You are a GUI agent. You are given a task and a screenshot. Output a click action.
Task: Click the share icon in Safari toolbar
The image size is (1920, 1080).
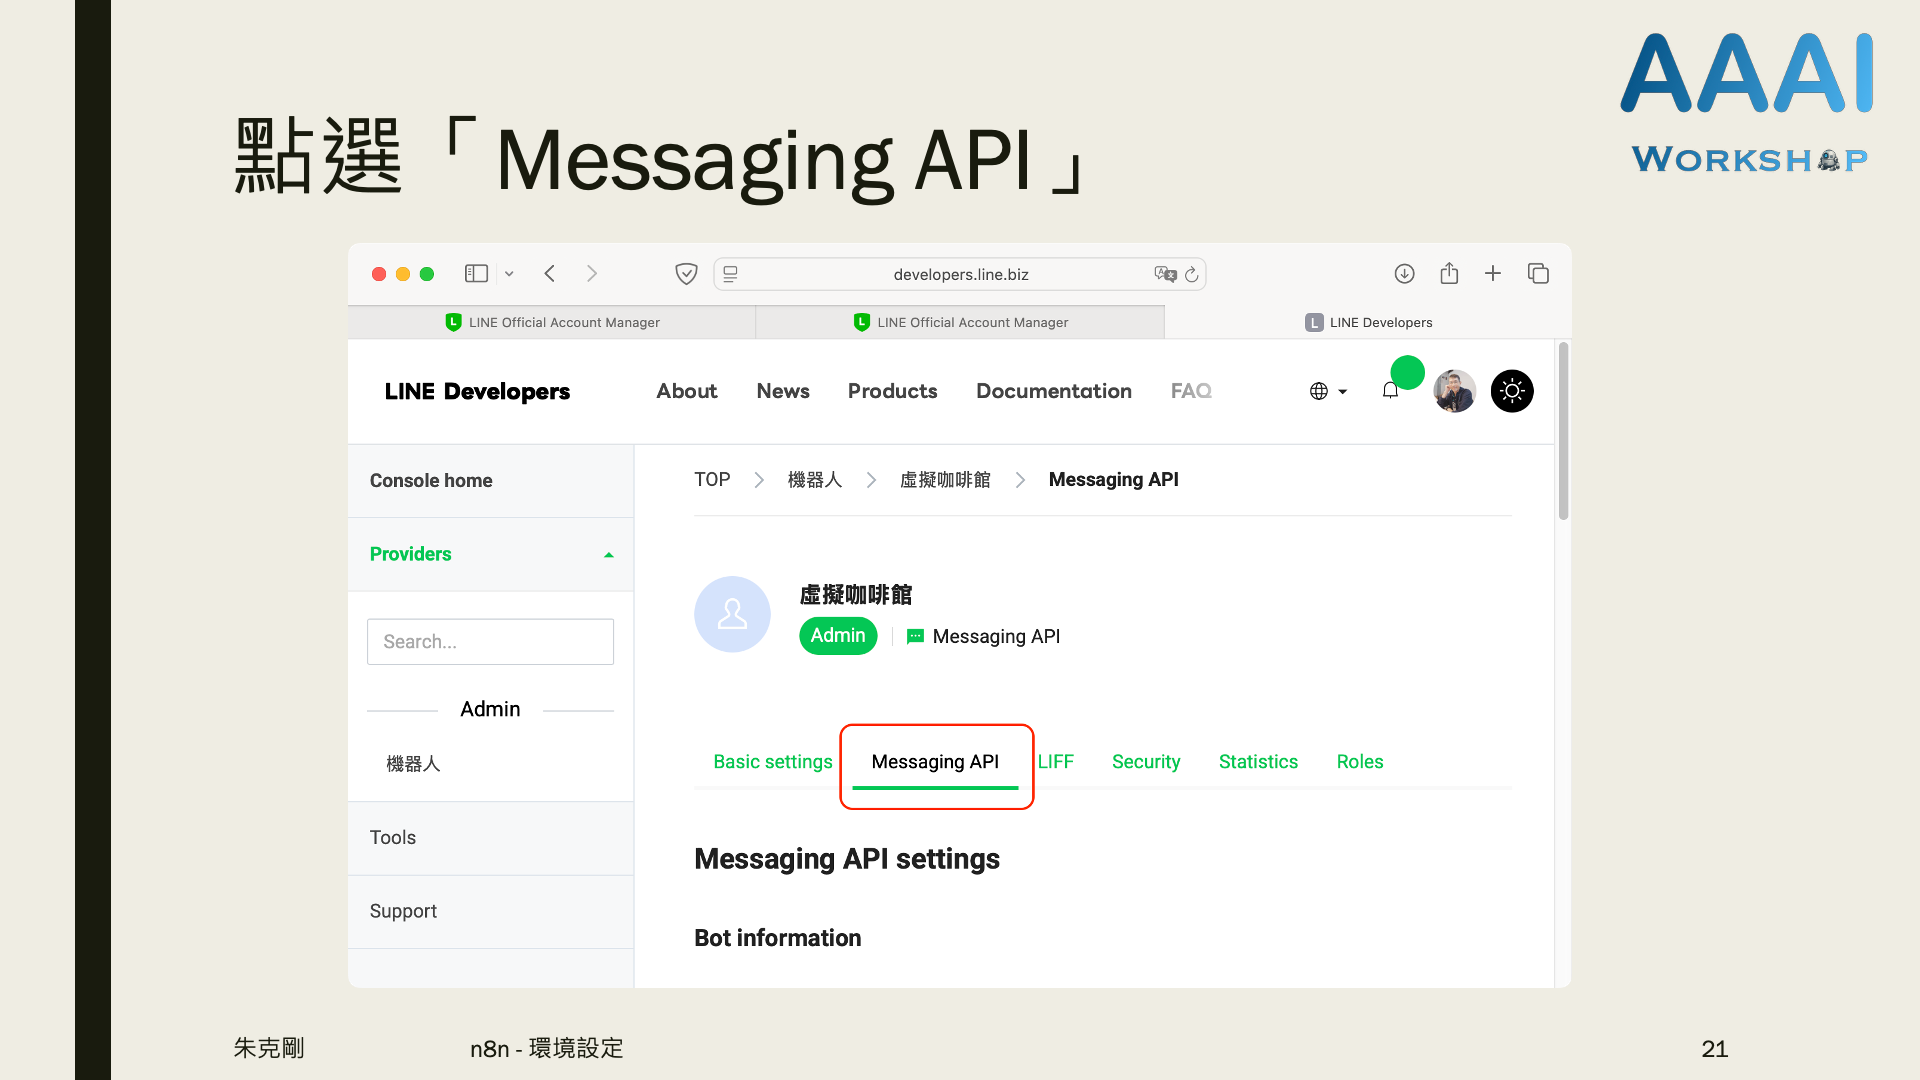(x=1449, y=273)
